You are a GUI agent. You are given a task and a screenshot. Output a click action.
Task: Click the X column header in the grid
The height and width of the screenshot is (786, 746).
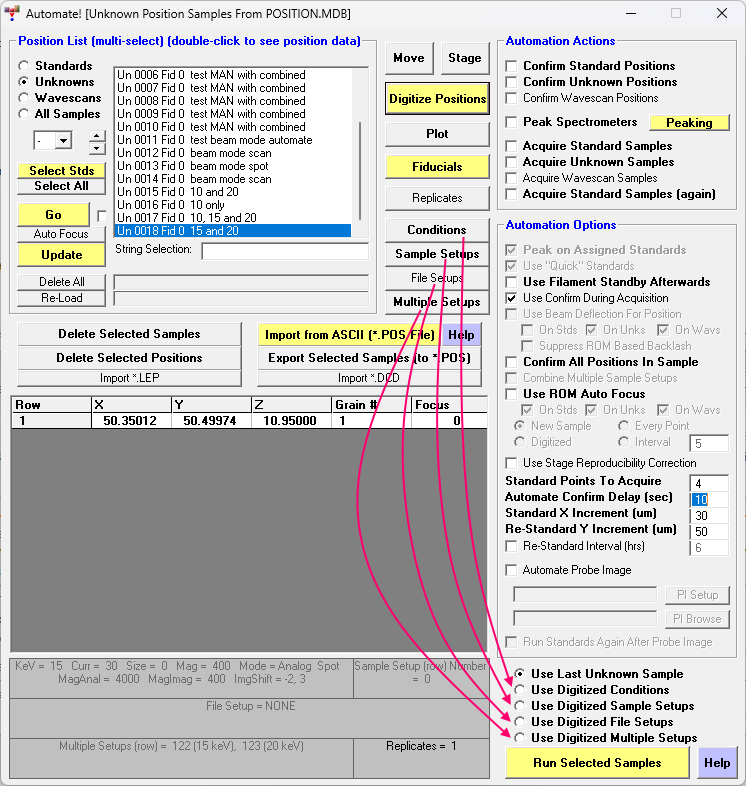(x=130, y=405)
